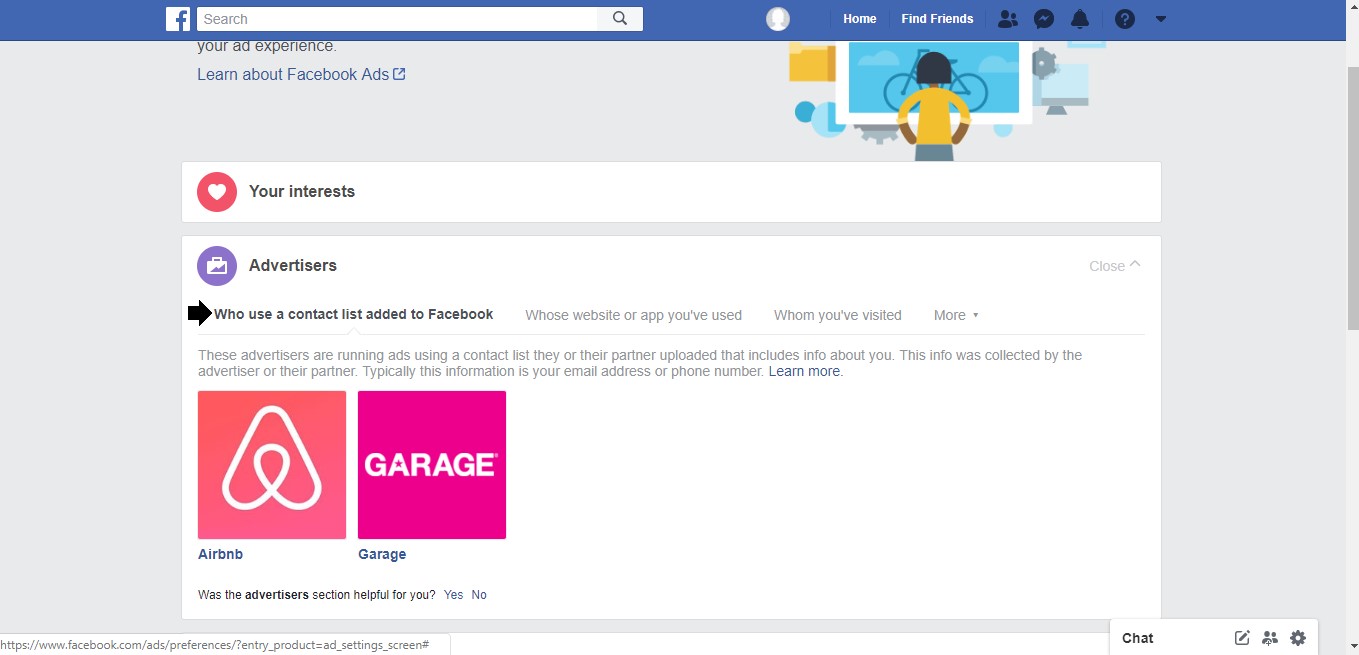Open Find Friends in top bar
The height and width of the screenshot is (655, 1359).
click(x=937, y=19)
